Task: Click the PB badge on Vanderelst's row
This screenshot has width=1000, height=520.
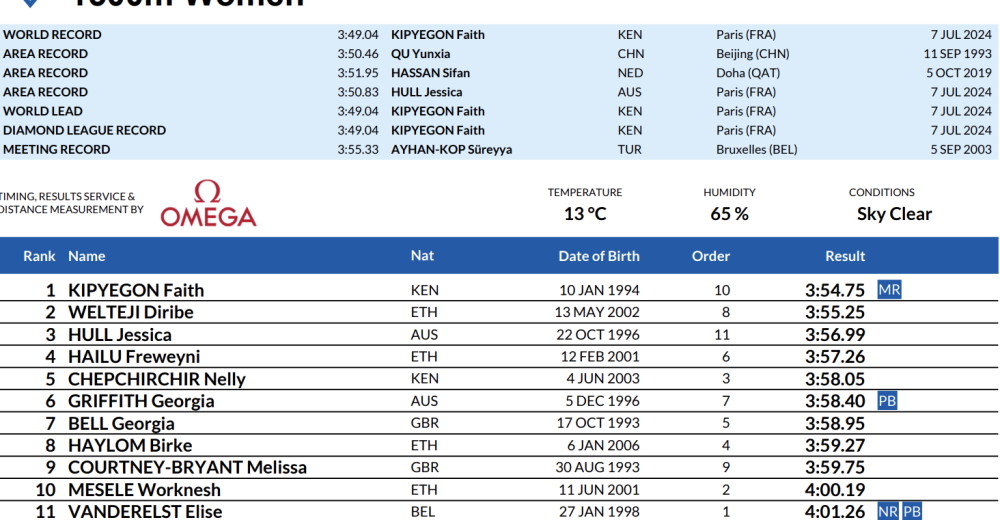Action: point(912,512)
